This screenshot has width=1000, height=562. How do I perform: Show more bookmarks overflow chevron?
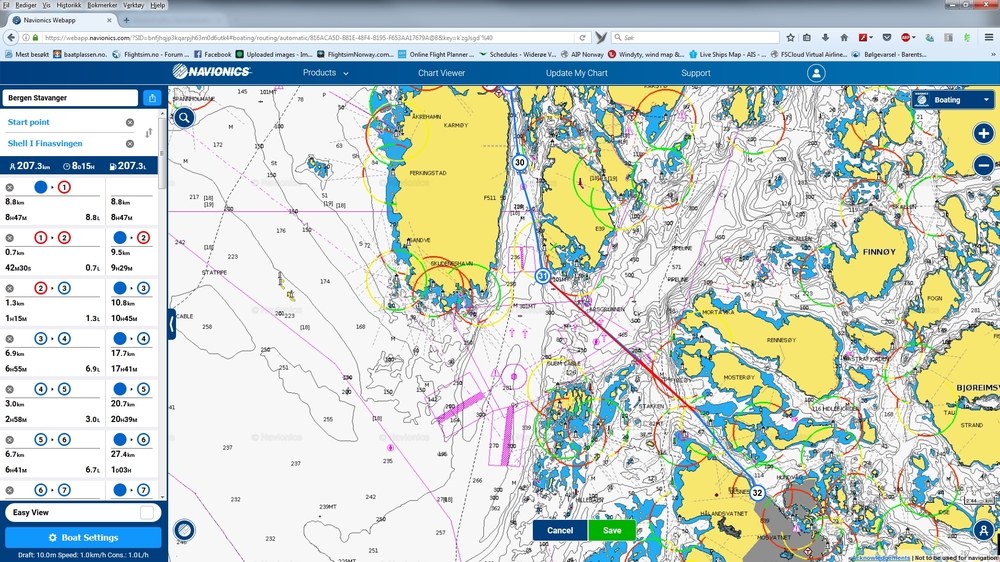995,54
